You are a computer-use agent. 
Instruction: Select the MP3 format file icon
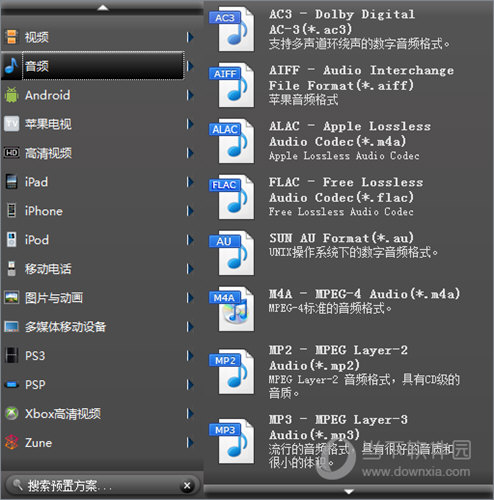[232, 442]
